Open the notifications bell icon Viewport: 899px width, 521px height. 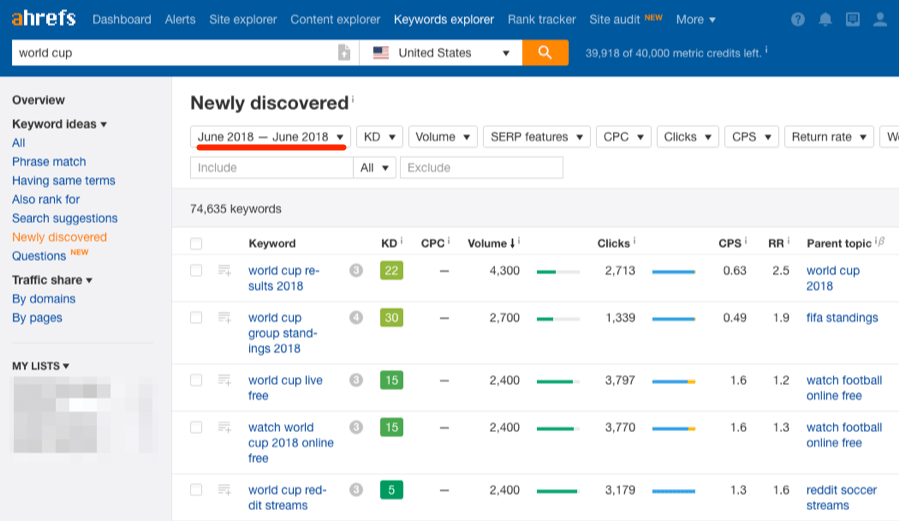tap(825, 20)
